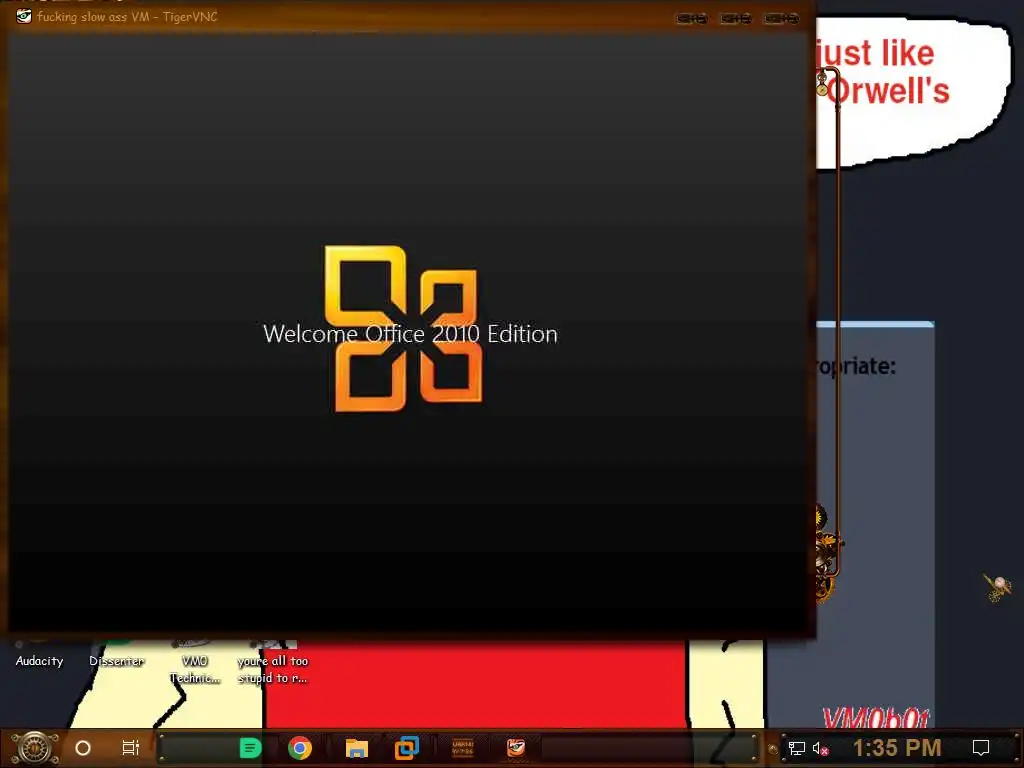Open File Explorer from the taskbar
Viewport: 1024px width, 768px height.
point(357,748)
